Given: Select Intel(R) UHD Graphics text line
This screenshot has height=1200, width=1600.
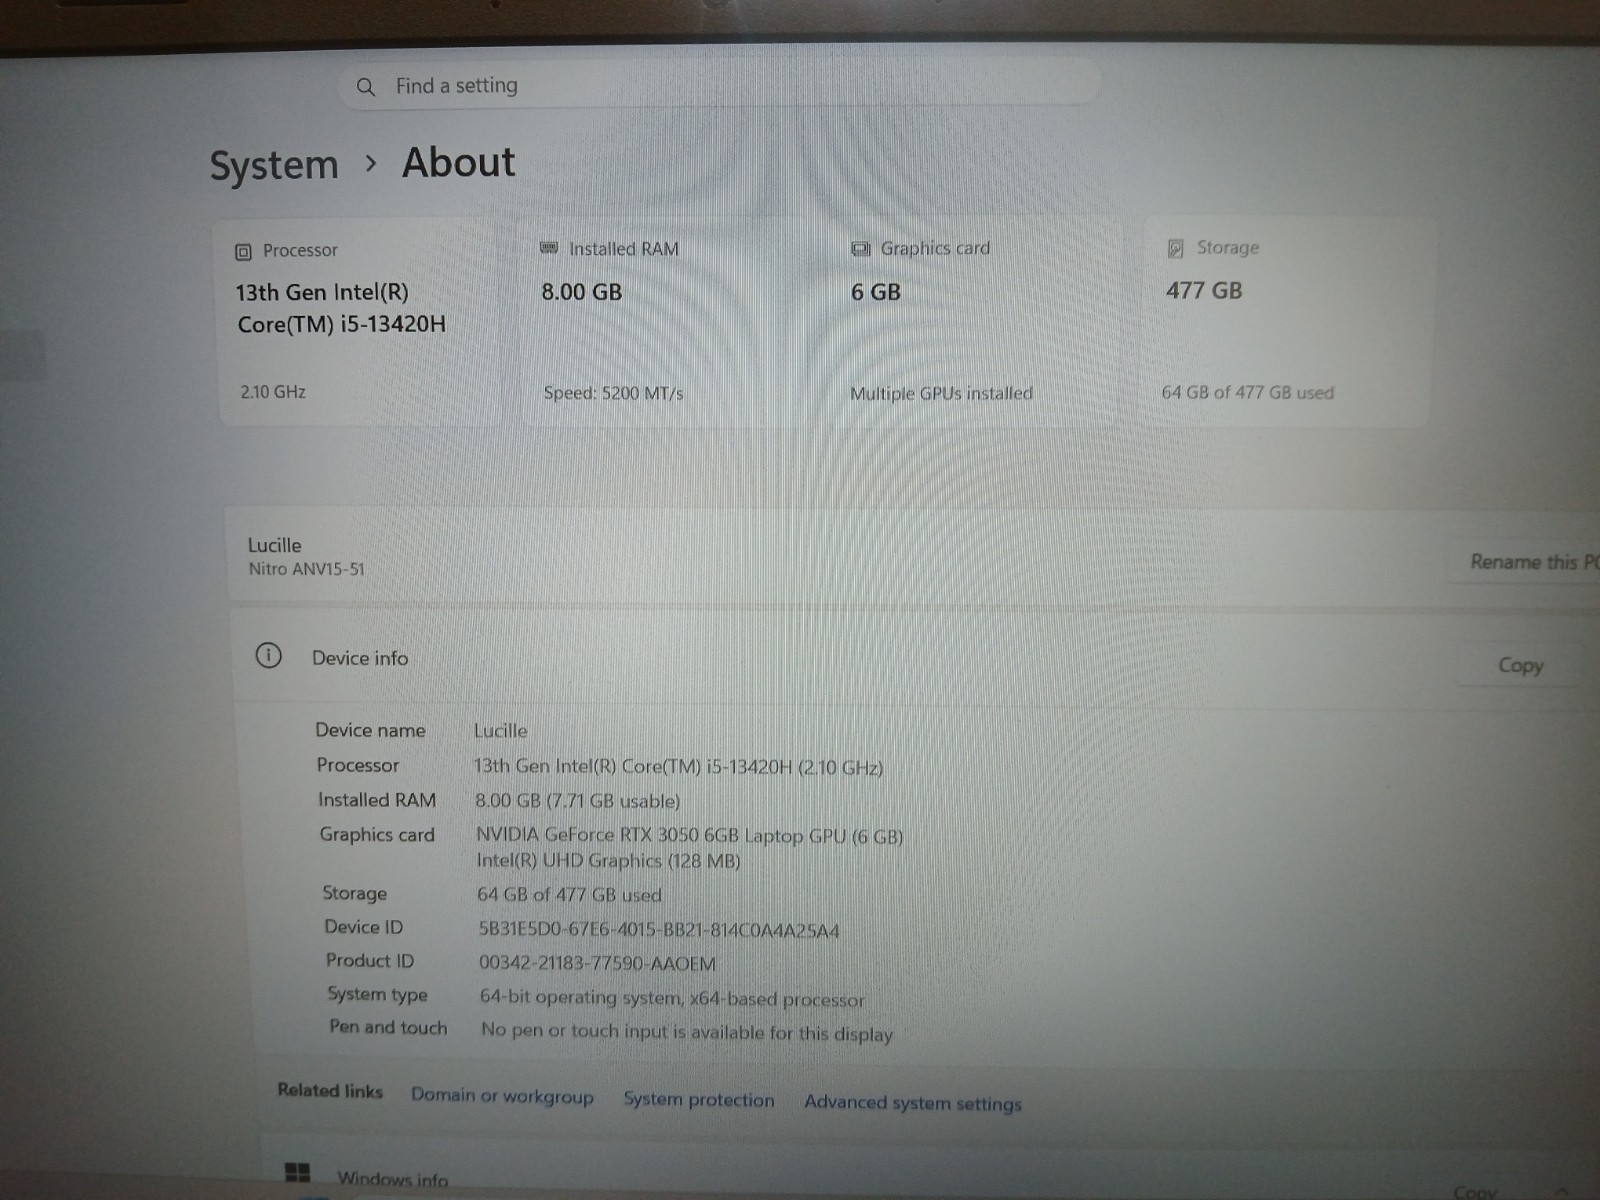Looking at the screenshot, I should pos(608,861).
